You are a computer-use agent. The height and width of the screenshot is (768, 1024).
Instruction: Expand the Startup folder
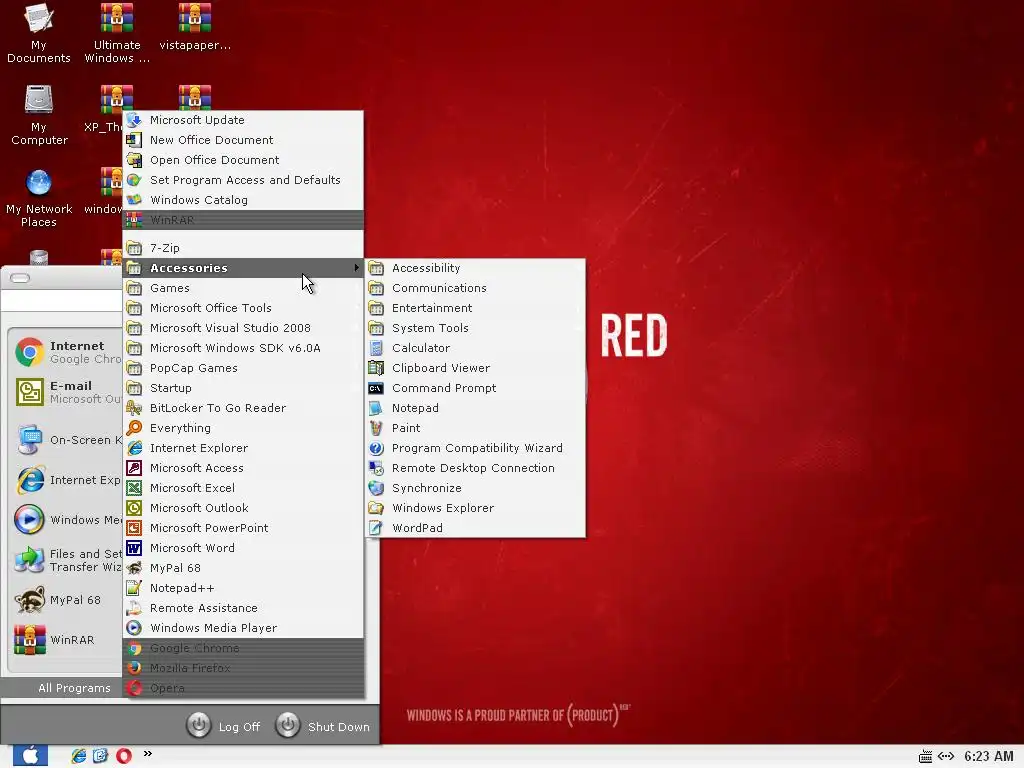(243, 388)
